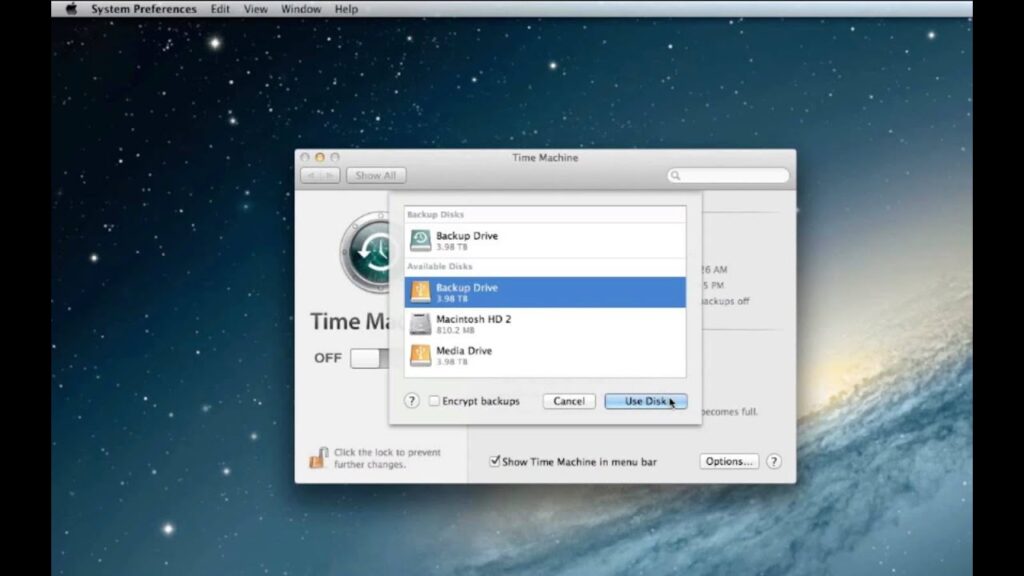The image size is (1024, 576).
Task: Open the Apple menu
Action: (70, 9)
